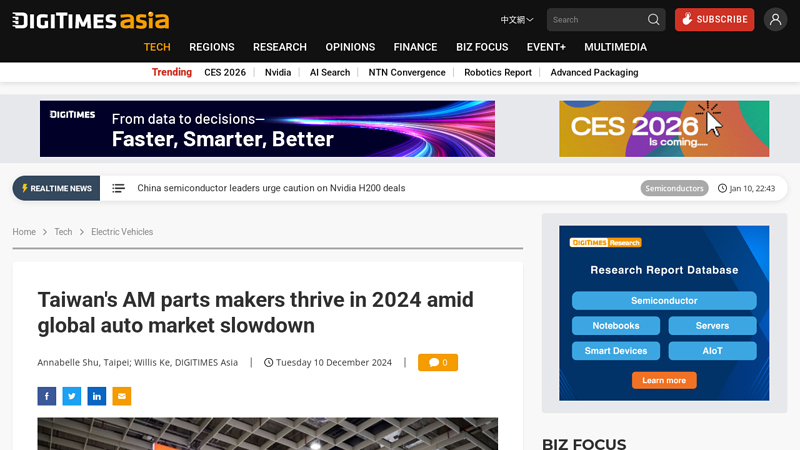800x450 pixels.
Task: Open the MULTIMEDIA menu
Action: click(615, 47)
